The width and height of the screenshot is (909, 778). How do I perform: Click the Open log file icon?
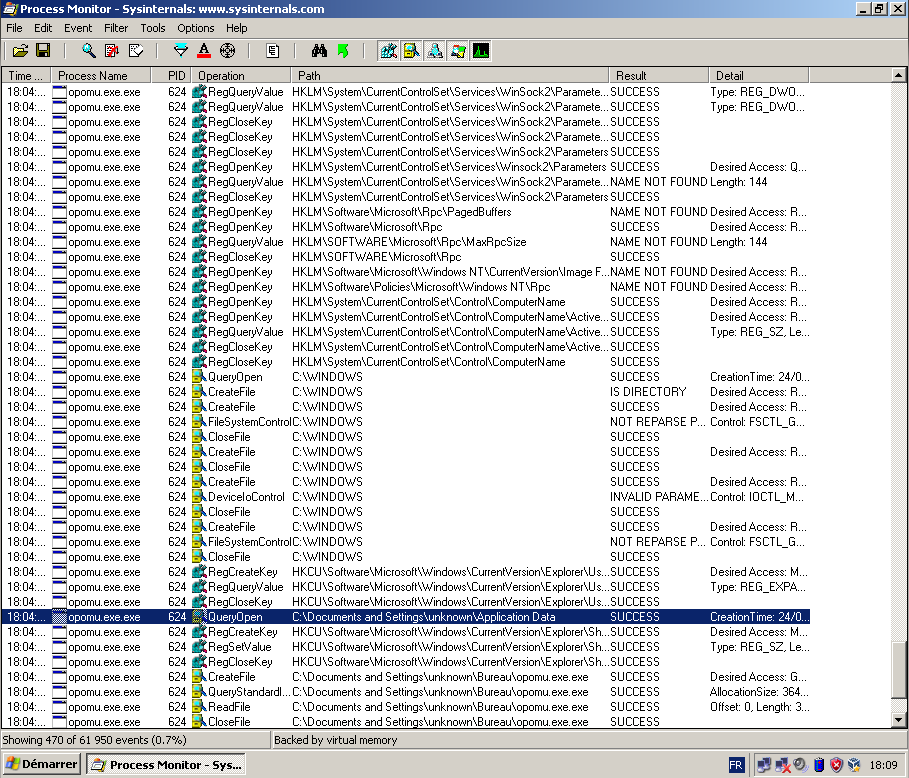20,50
